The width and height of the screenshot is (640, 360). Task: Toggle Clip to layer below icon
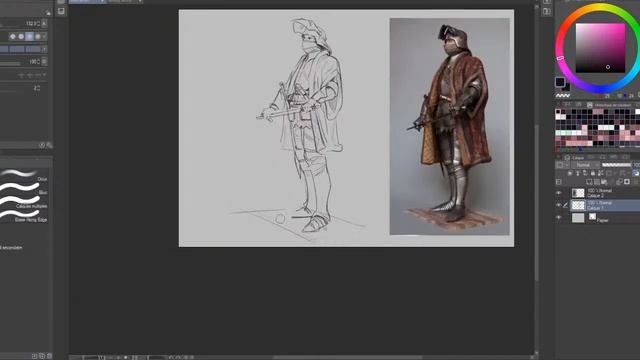coord(570,173)
